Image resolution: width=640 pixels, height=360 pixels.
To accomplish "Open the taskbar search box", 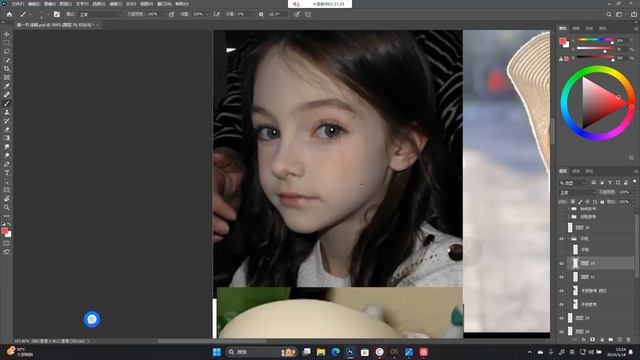I will tap(261, 352).
